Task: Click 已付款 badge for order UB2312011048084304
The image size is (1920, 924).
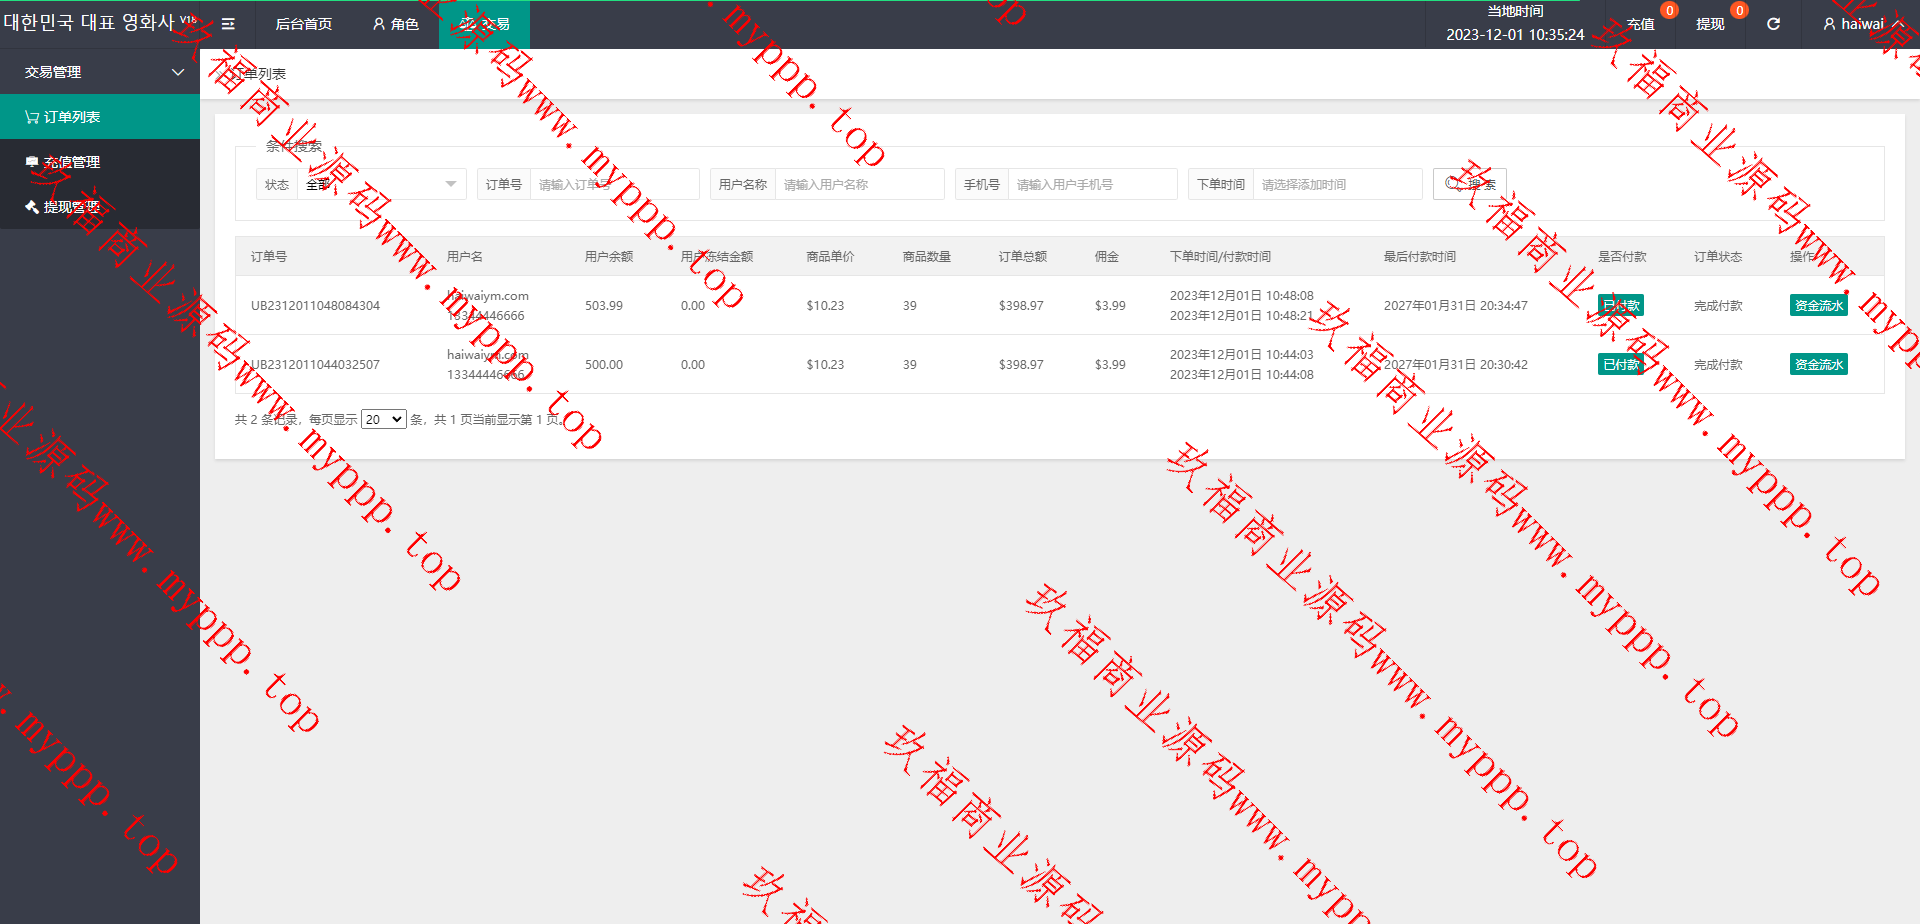Action: click(x=1620, y=305)
